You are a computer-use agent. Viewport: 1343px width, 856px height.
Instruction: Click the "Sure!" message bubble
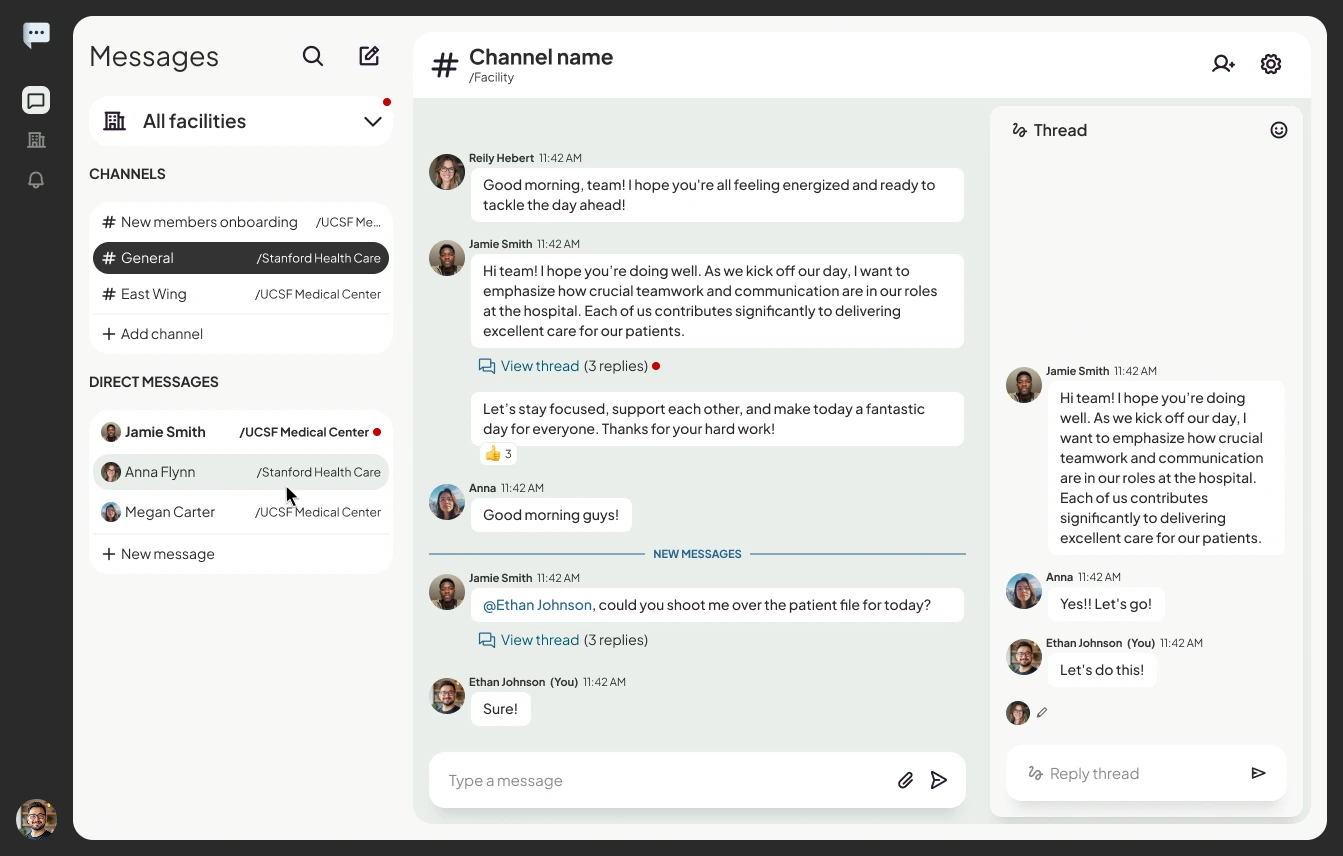(500, 709)
